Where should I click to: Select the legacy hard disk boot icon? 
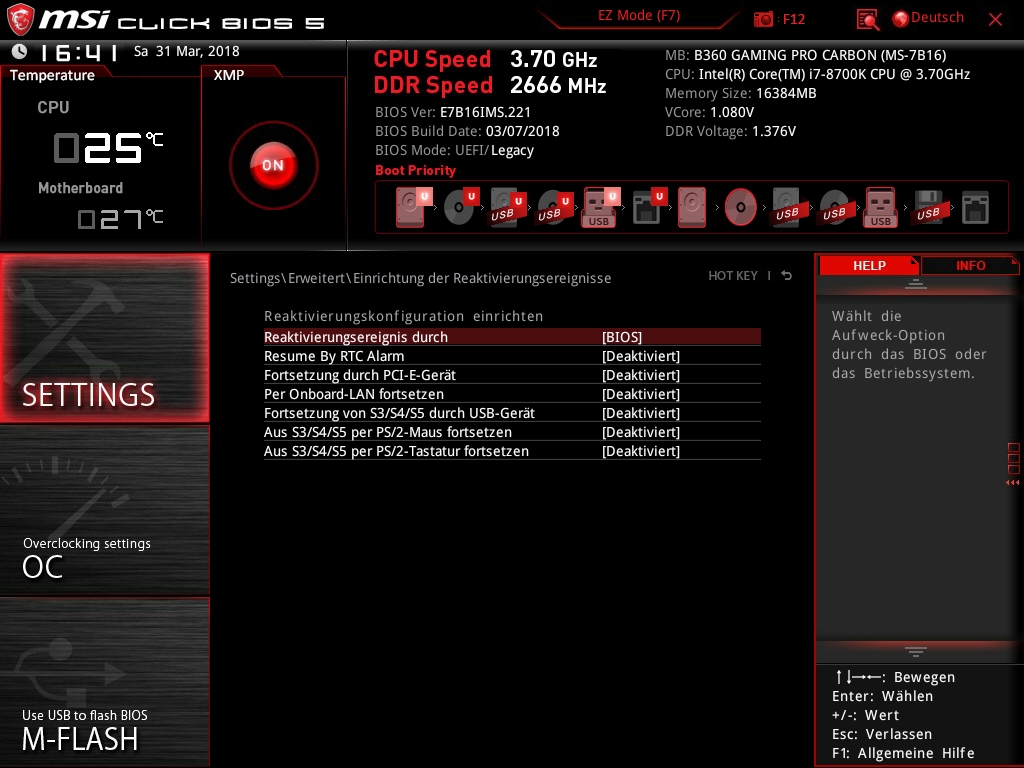click(x=692, y=208)
